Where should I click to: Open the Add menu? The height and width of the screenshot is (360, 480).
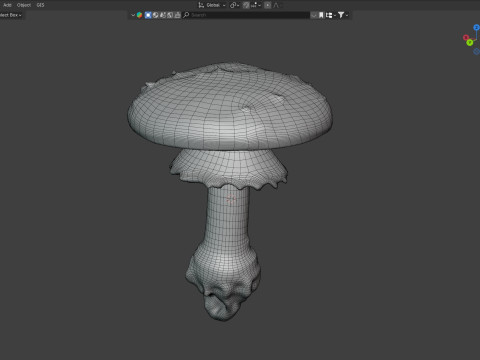(7, 5)
